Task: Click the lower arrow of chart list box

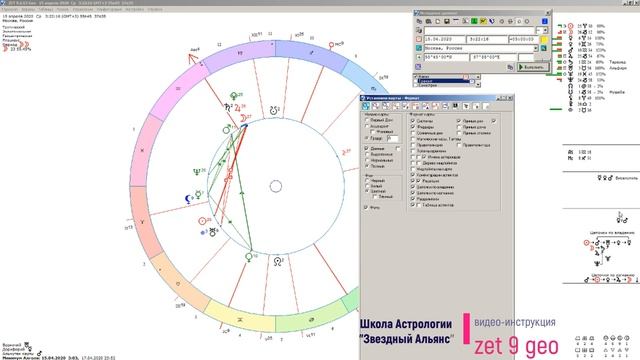Action: (x=478, y=84)
